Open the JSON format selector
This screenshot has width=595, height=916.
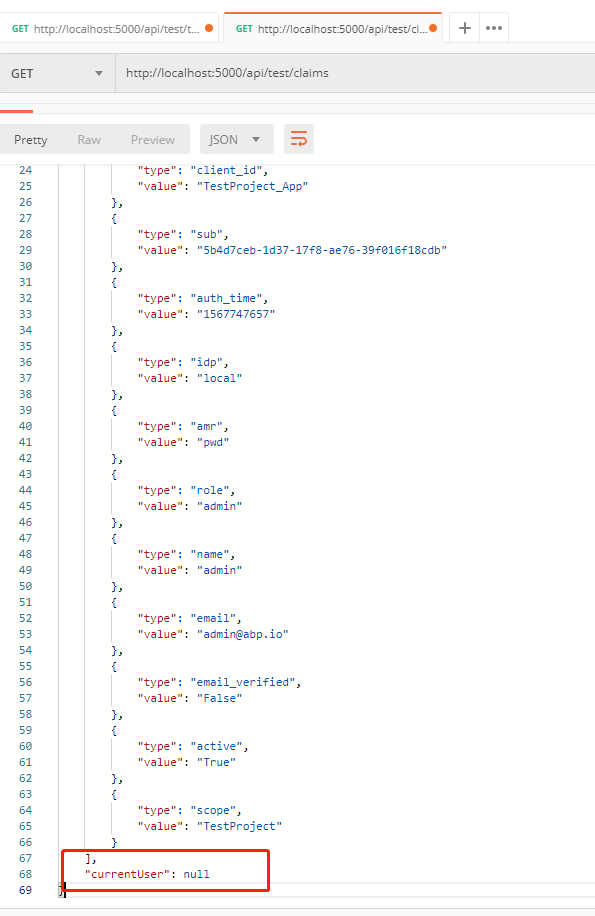pos(236,139)
